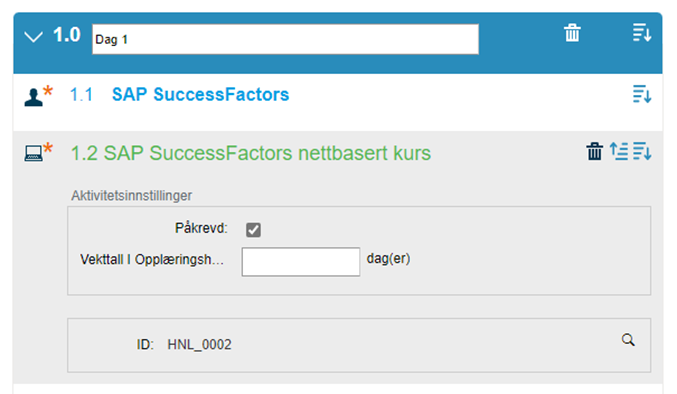This screenshot has width=677, height=394.
Task: Open the SAP SuccessFactors link in 1.1
Action: click(200, 95)
